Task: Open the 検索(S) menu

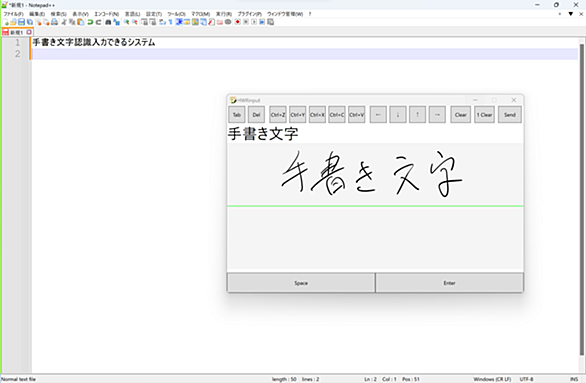Action: [59, 14]
